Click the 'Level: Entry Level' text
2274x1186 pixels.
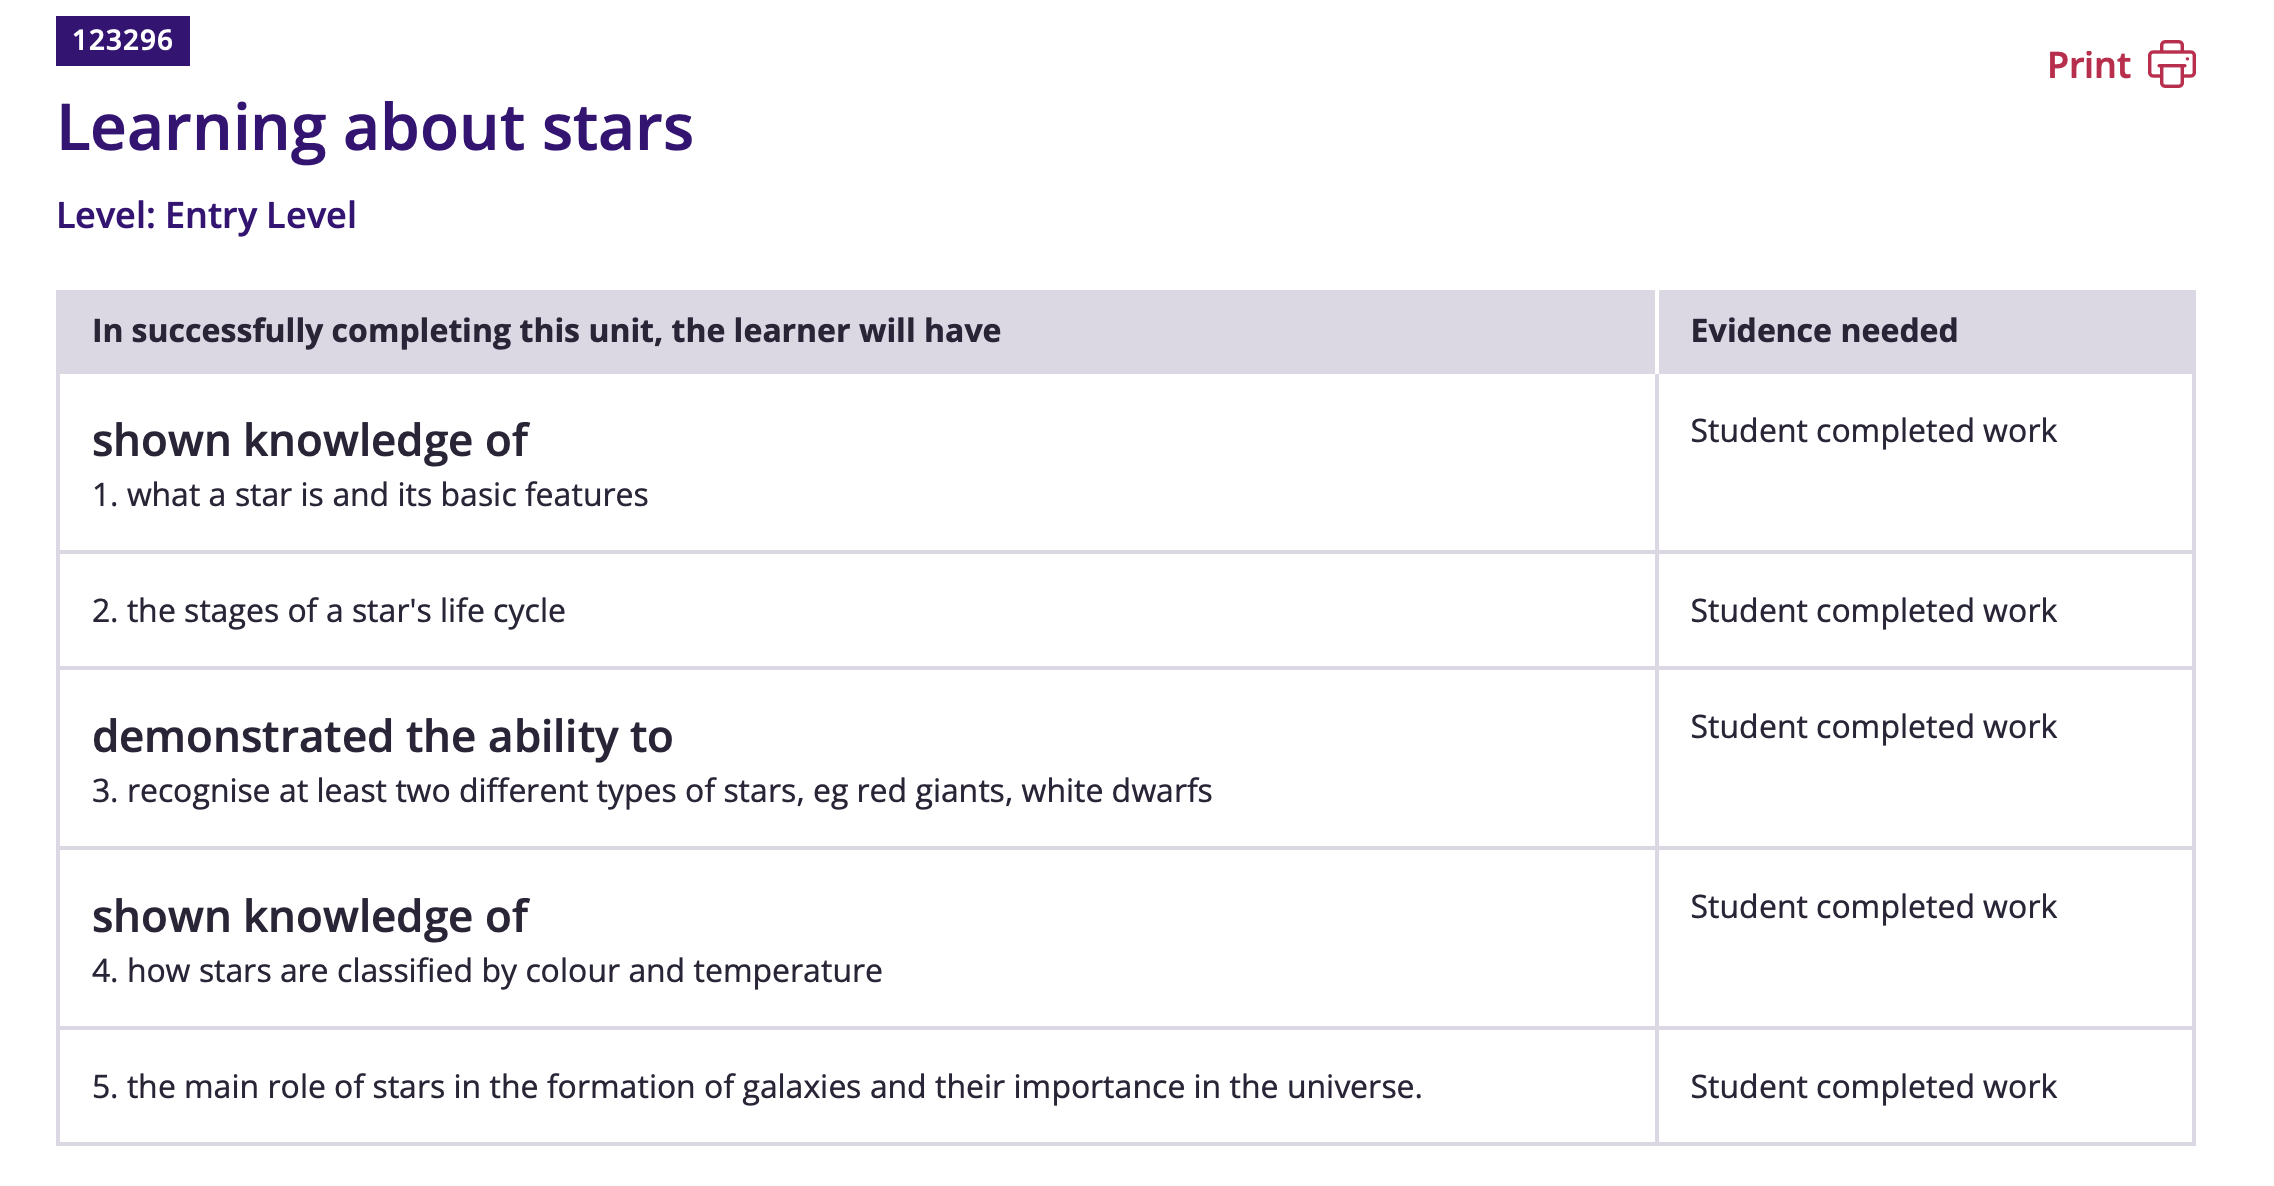point(206,216)
